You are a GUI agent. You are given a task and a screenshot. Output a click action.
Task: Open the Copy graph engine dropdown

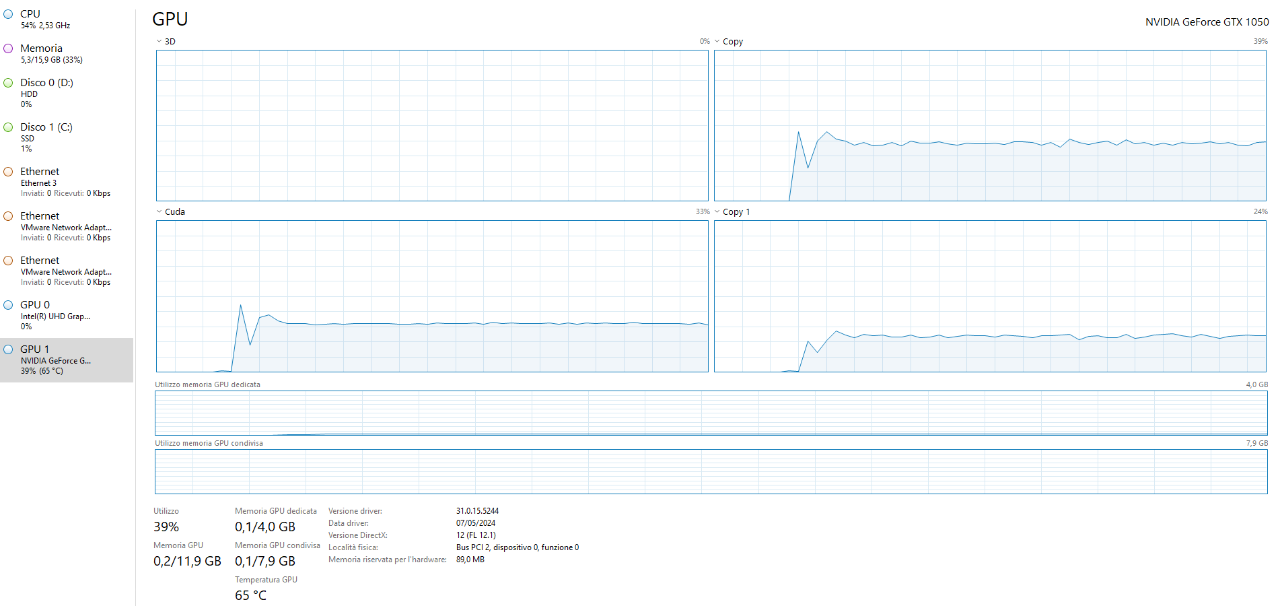pos(717,42)
